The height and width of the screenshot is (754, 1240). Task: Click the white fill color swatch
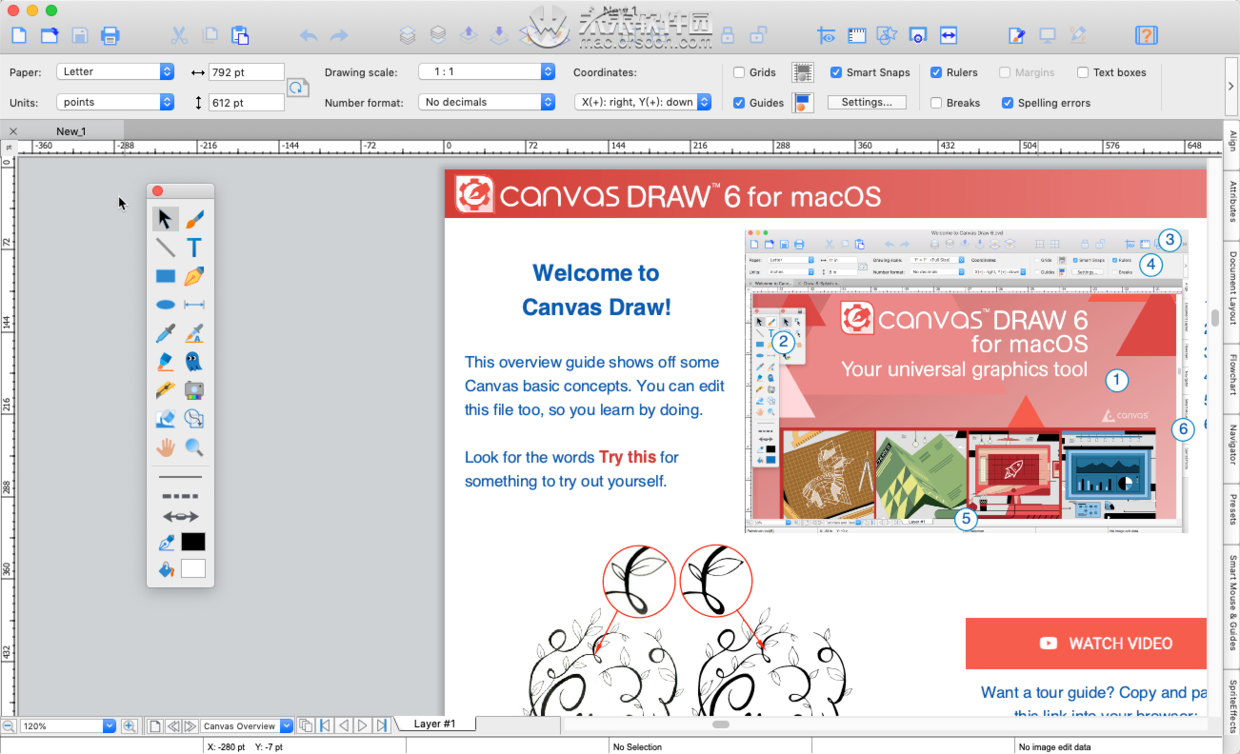pos(193,569)
